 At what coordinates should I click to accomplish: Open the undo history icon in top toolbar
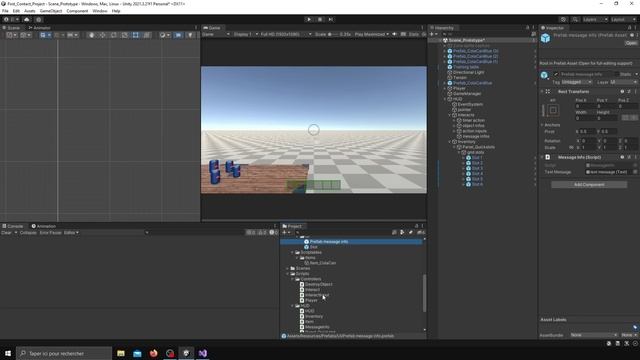tap(563, 20)
